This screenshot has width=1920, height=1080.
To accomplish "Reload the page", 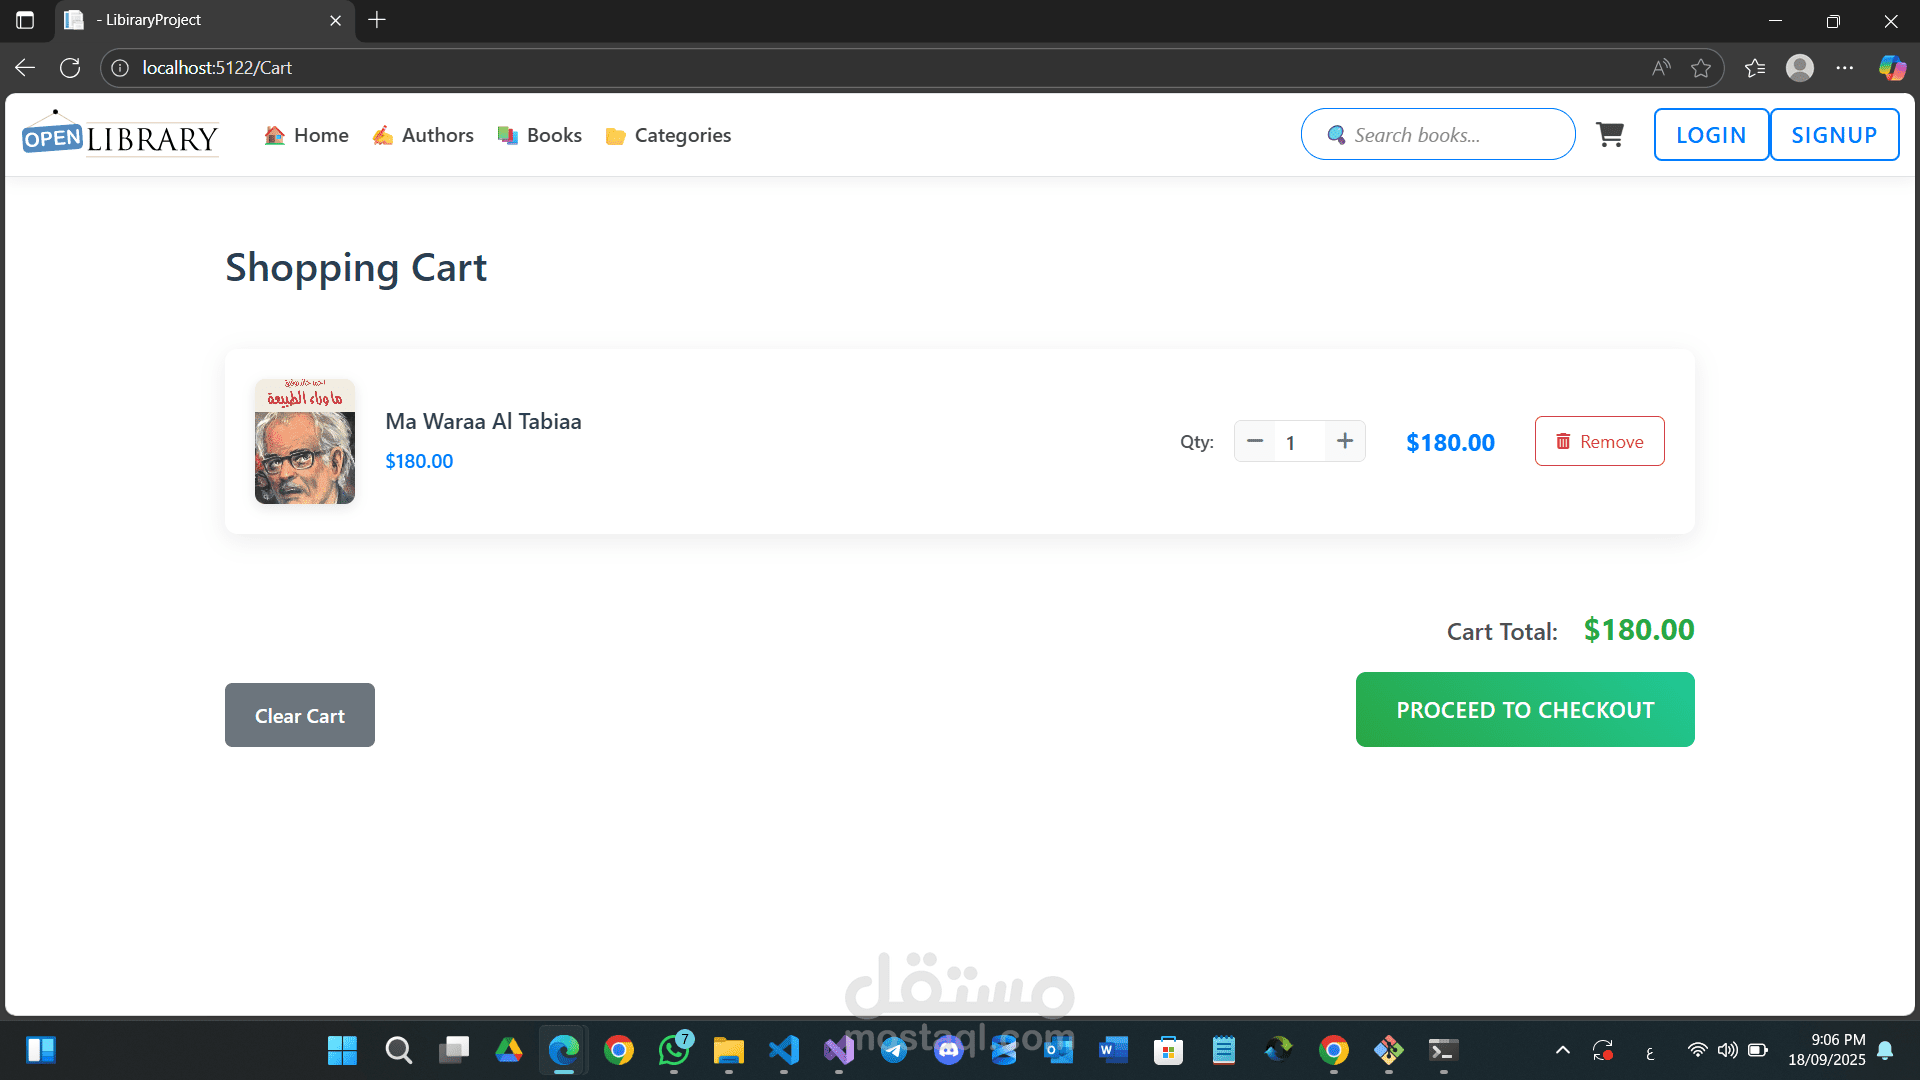I will pos(70,67).
